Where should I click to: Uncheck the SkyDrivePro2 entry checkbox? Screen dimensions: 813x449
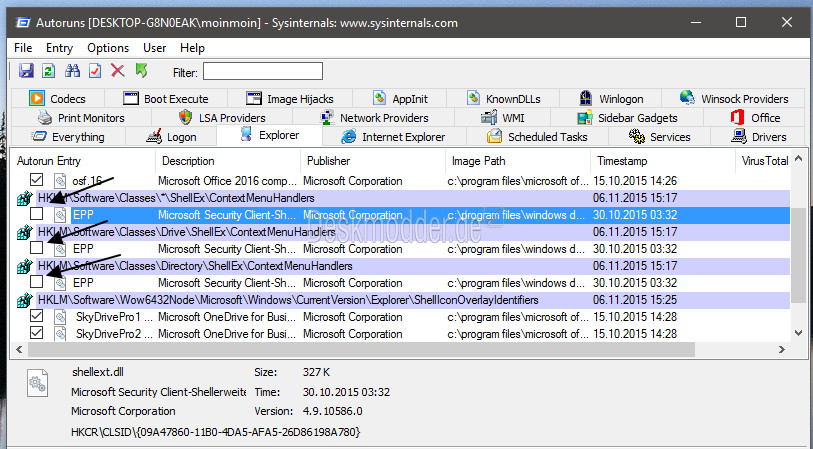coord(36,333)
